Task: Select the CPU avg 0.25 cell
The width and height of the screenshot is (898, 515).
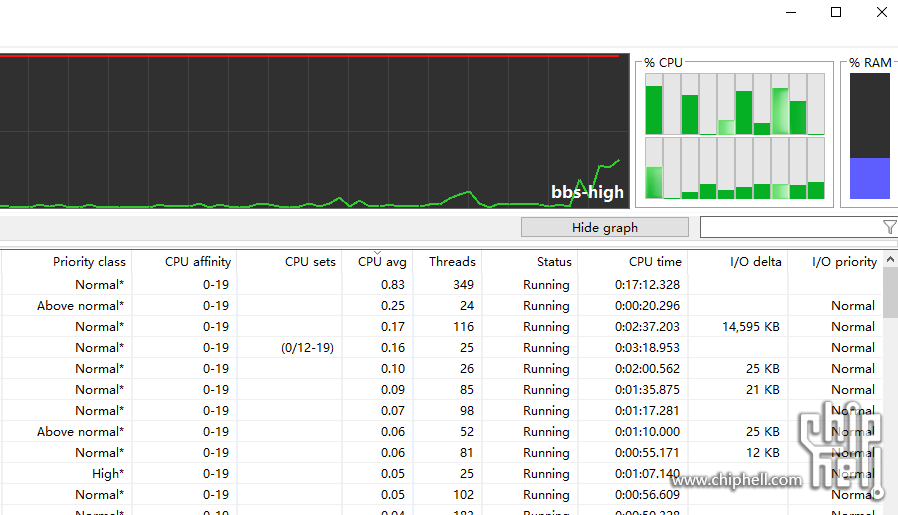Action: 393,306
